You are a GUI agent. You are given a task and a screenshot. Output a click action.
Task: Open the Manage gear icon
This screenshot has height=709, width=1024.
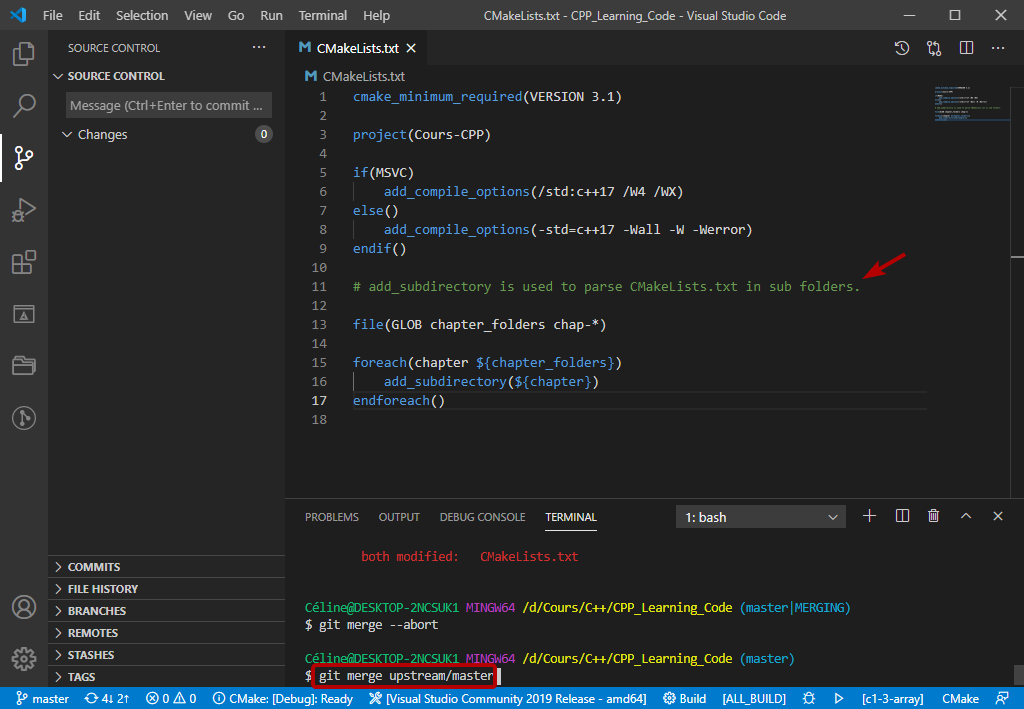click(24, 659)
